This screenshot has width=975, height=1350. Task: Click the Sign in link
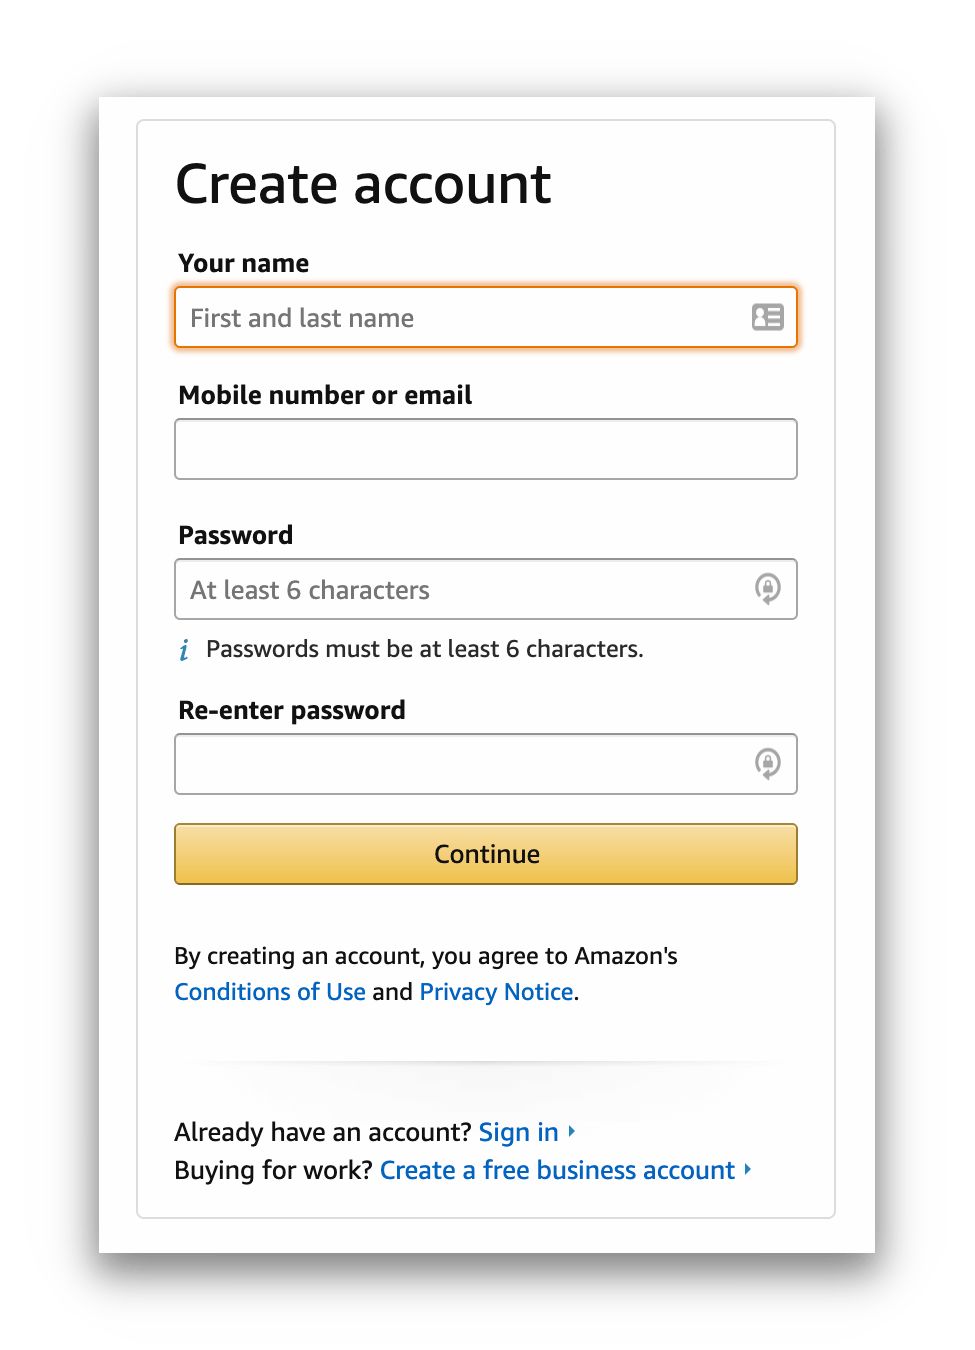coord(518,1132)
